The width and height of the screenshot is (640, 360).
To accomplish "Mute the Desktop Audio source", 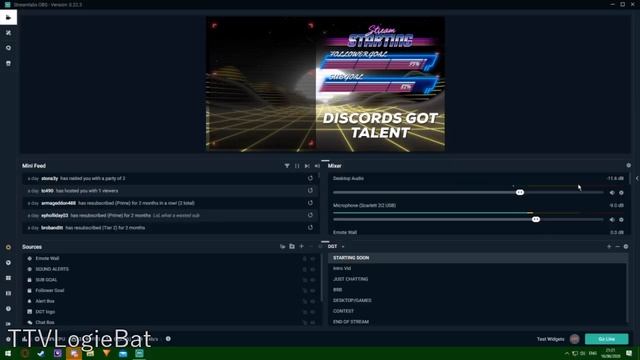I will point(612,193).
